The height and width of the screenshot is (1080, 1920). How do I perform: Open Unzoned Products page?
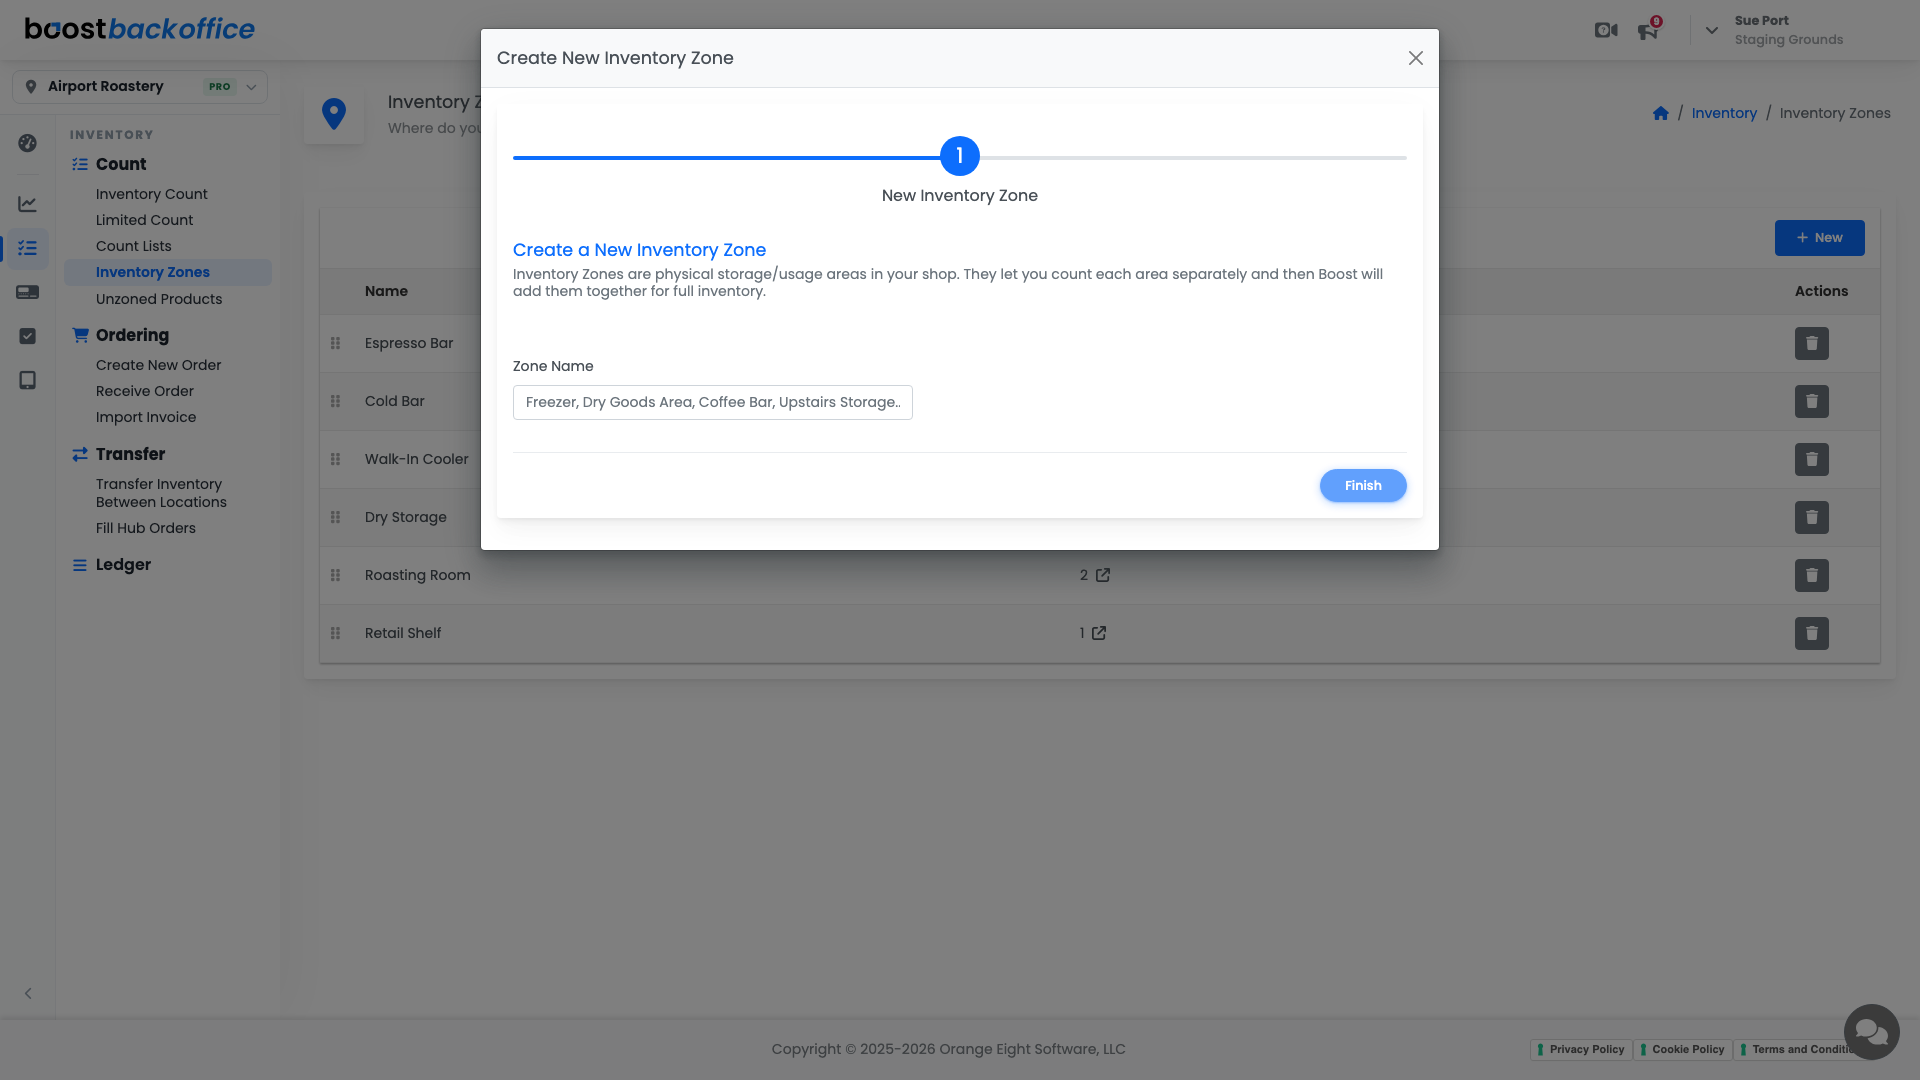[159, 299]
